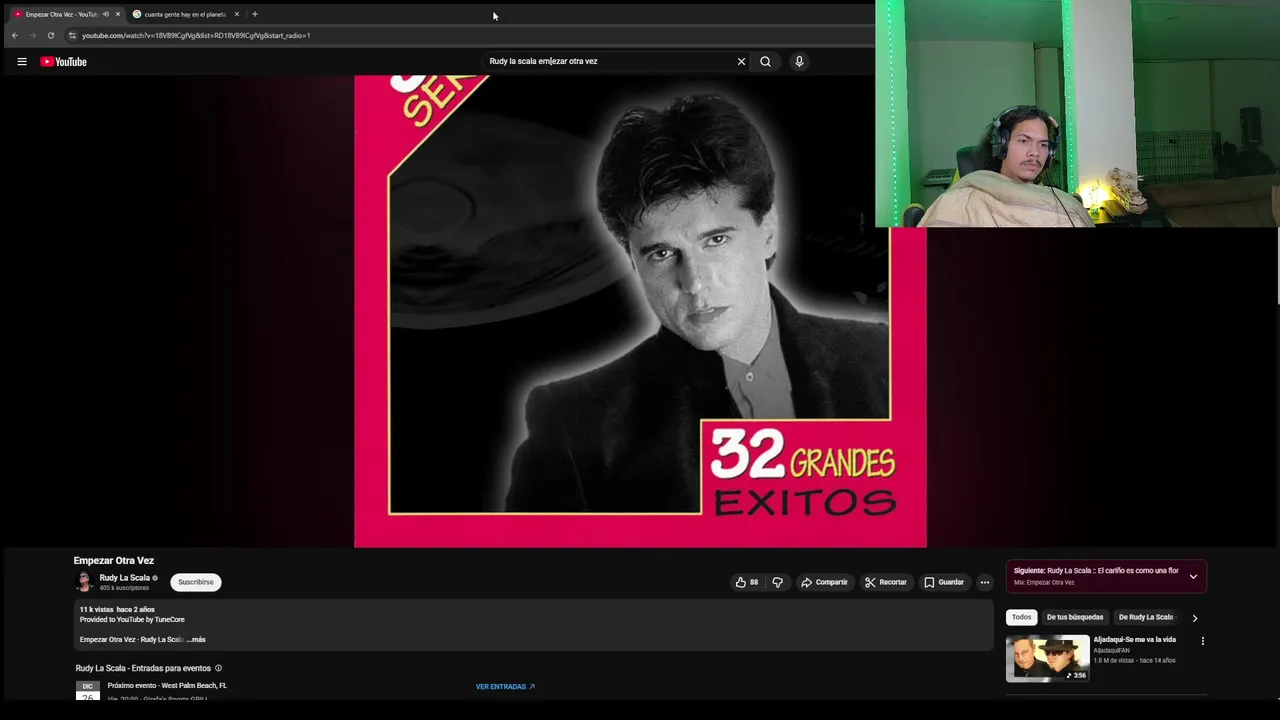Screen dimensions: 1280x720
Task: Open VER ENTRADAS tickets link
Action: [505, 687]
